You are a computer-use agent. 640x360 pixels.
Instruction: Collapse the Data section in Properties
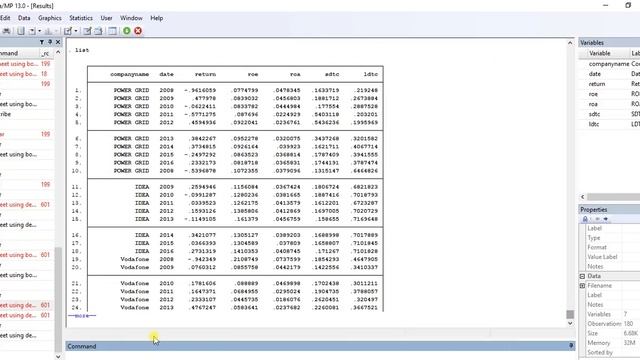point(582,276)
